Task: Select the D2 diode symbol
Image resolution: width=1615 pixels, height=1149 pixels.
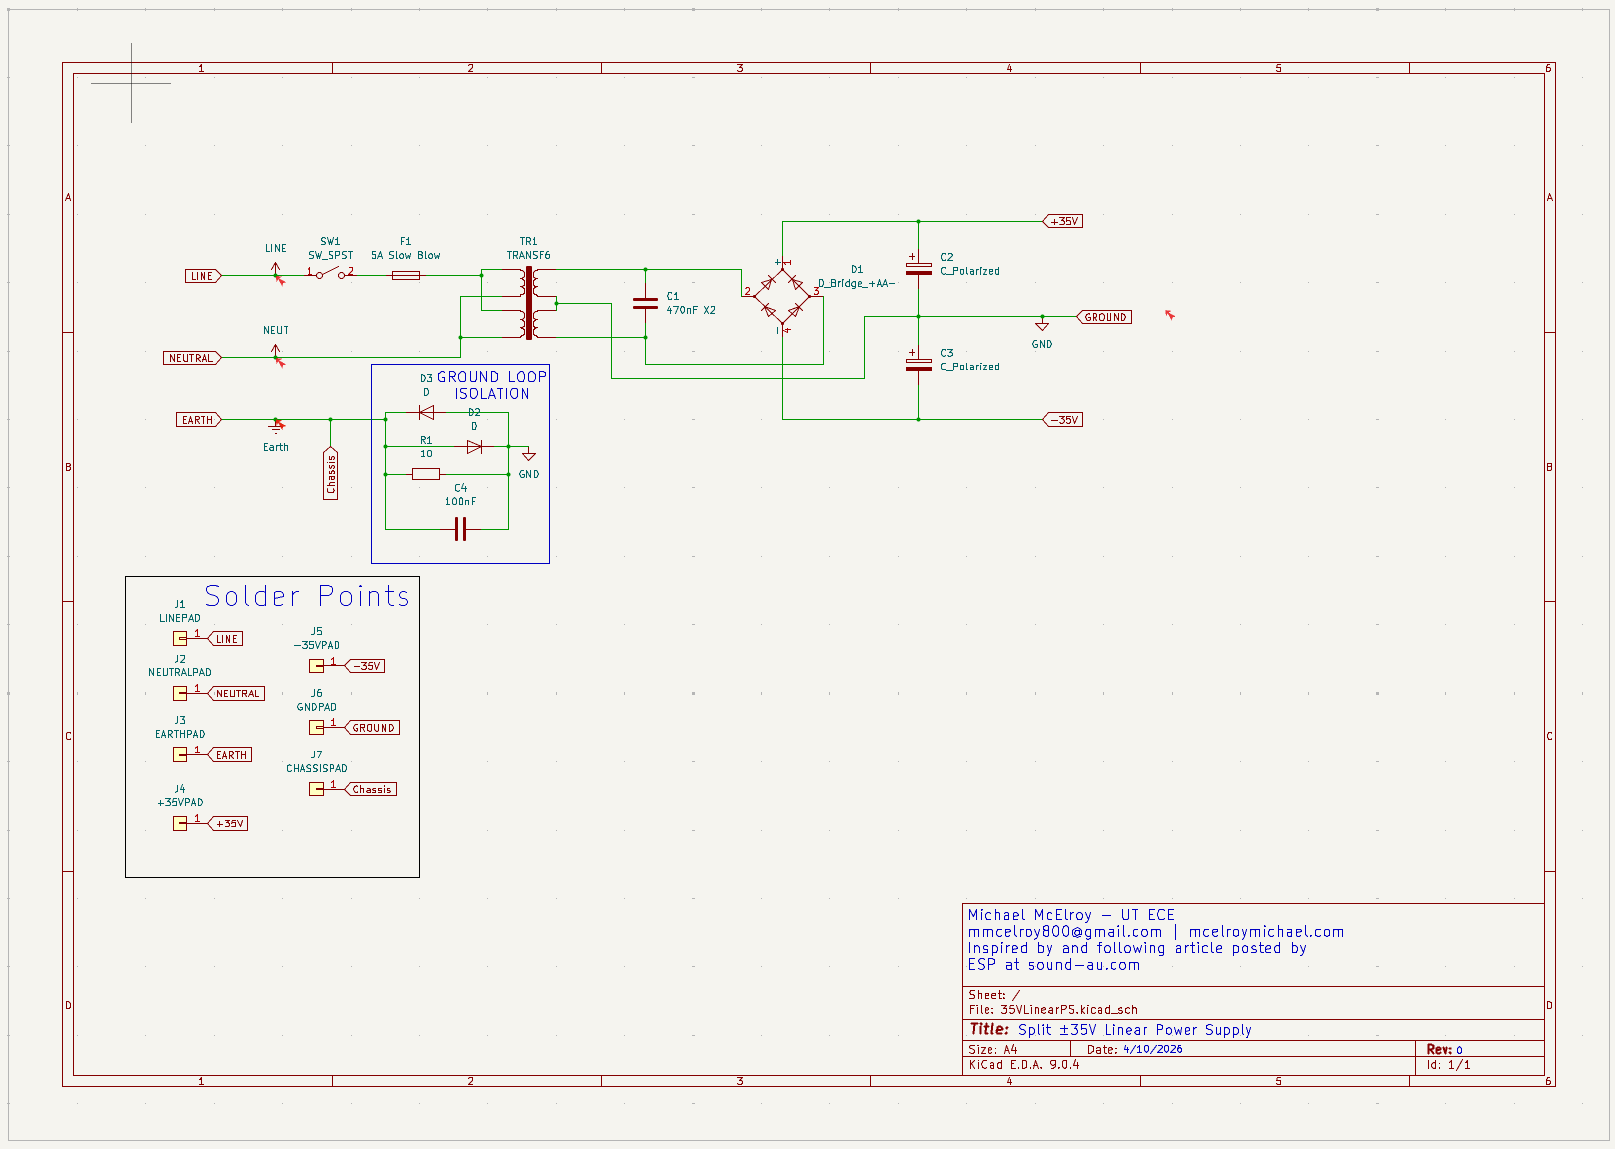Action: pos(474,446)
